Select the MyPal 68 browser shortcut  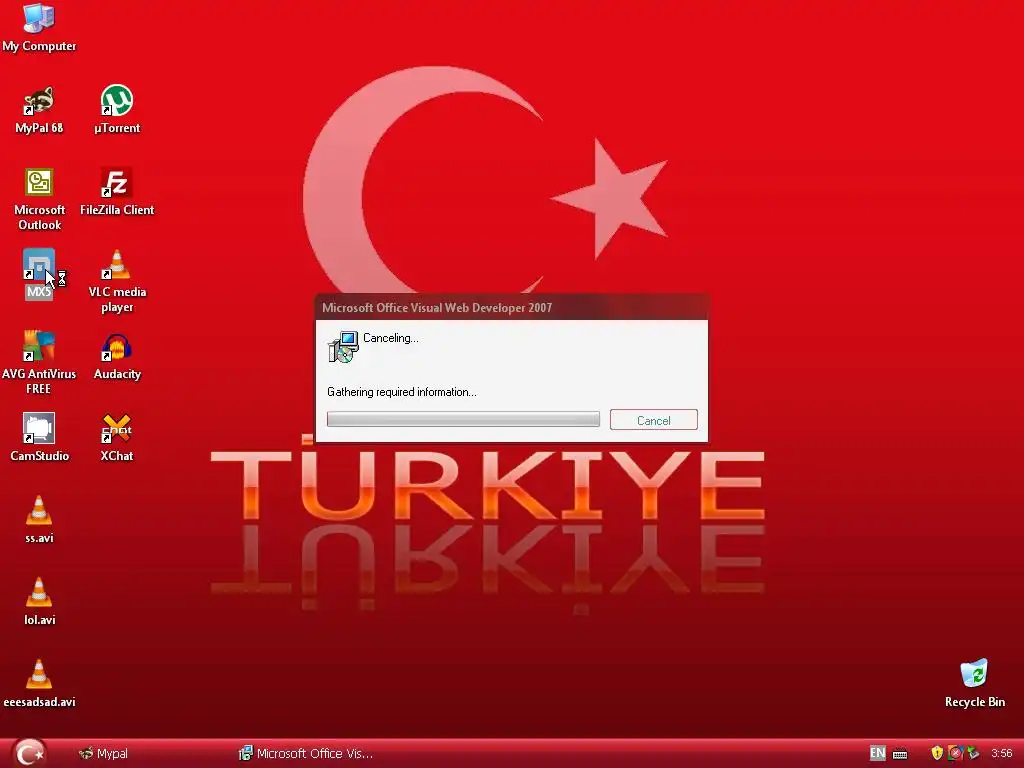[x=39, y=109]
